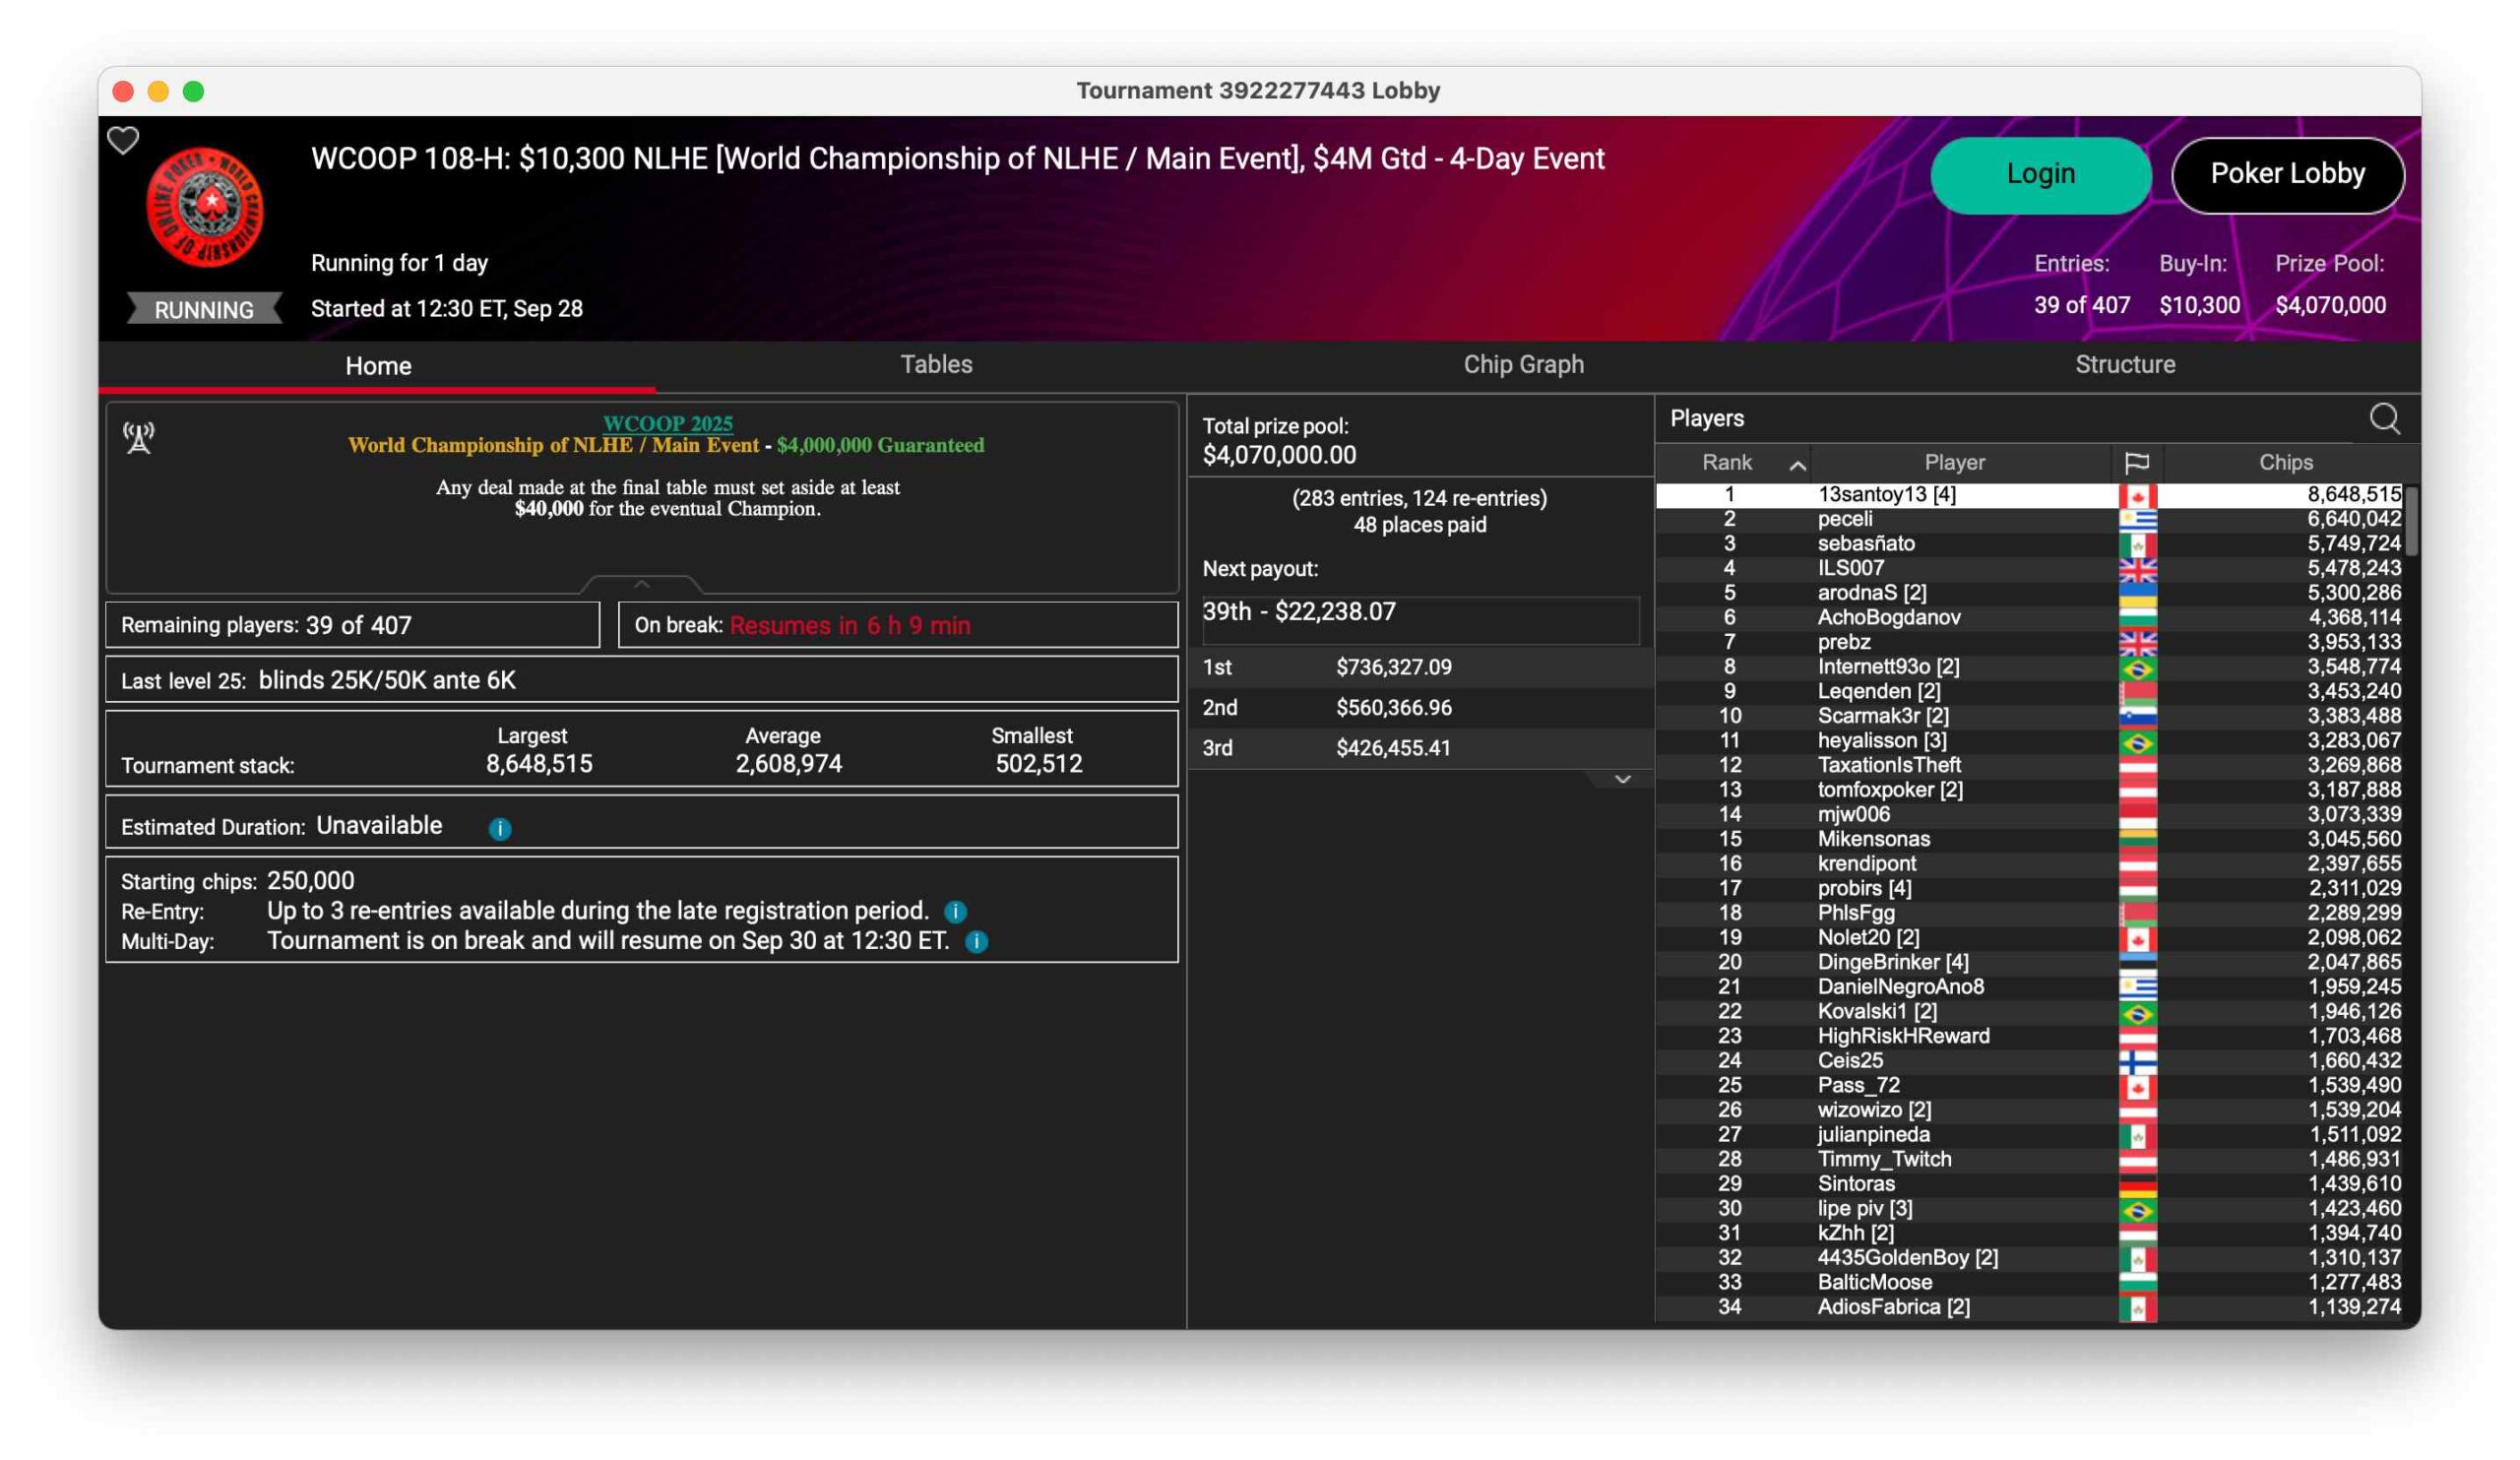Click info icon beside Multi-Day text
The height and width of the screenshot is (1460, 2520).
coord(976,941)
